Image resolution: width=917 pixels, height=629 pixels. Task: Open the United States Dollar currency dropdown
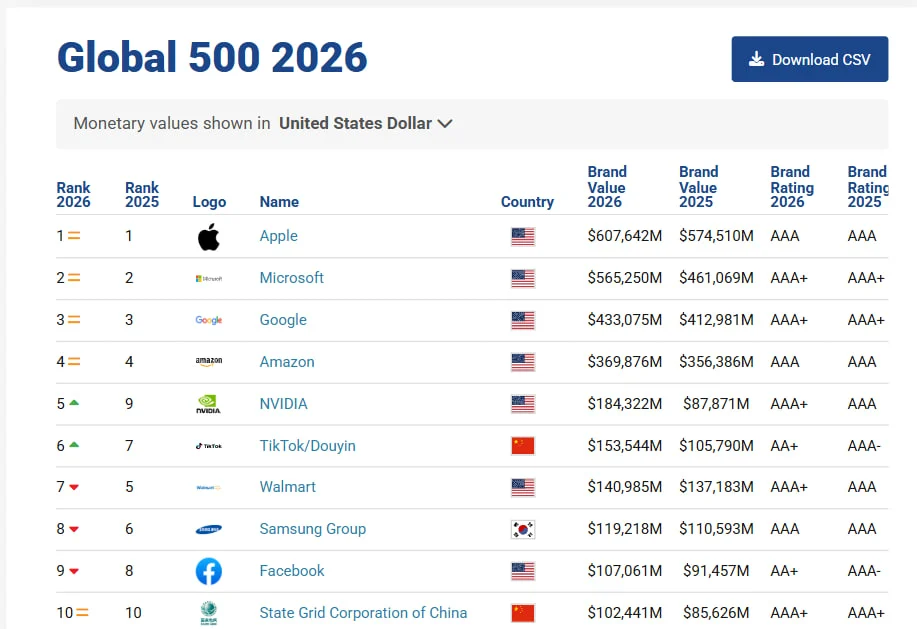[x=365, y=124]
